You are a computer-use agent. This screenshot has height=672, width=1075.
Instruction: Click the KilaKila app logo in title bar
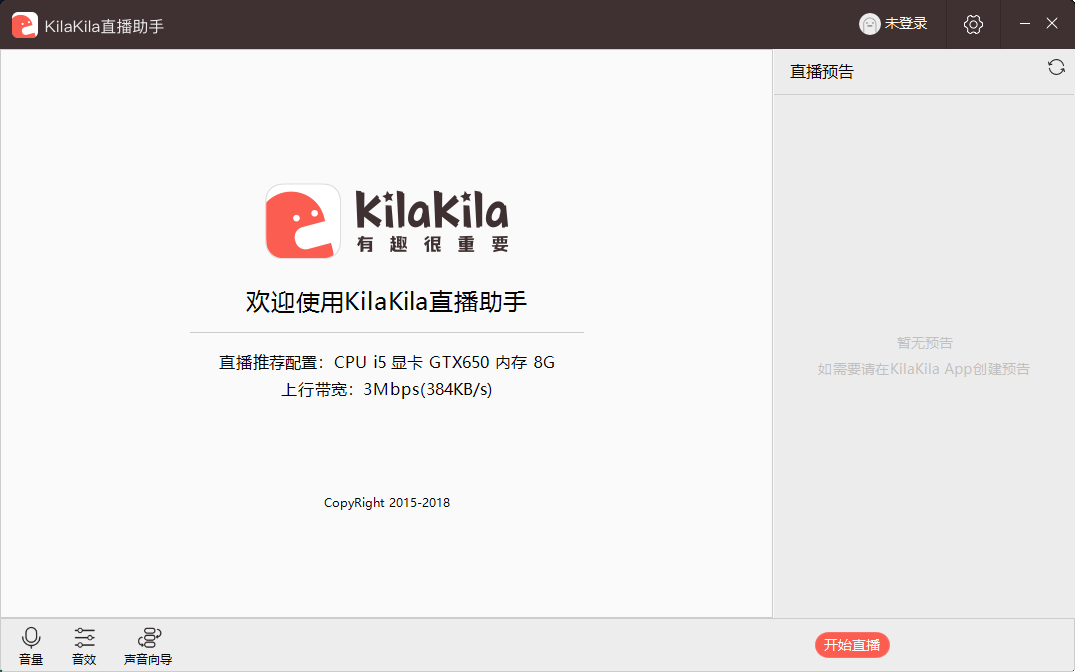(25, 25)
